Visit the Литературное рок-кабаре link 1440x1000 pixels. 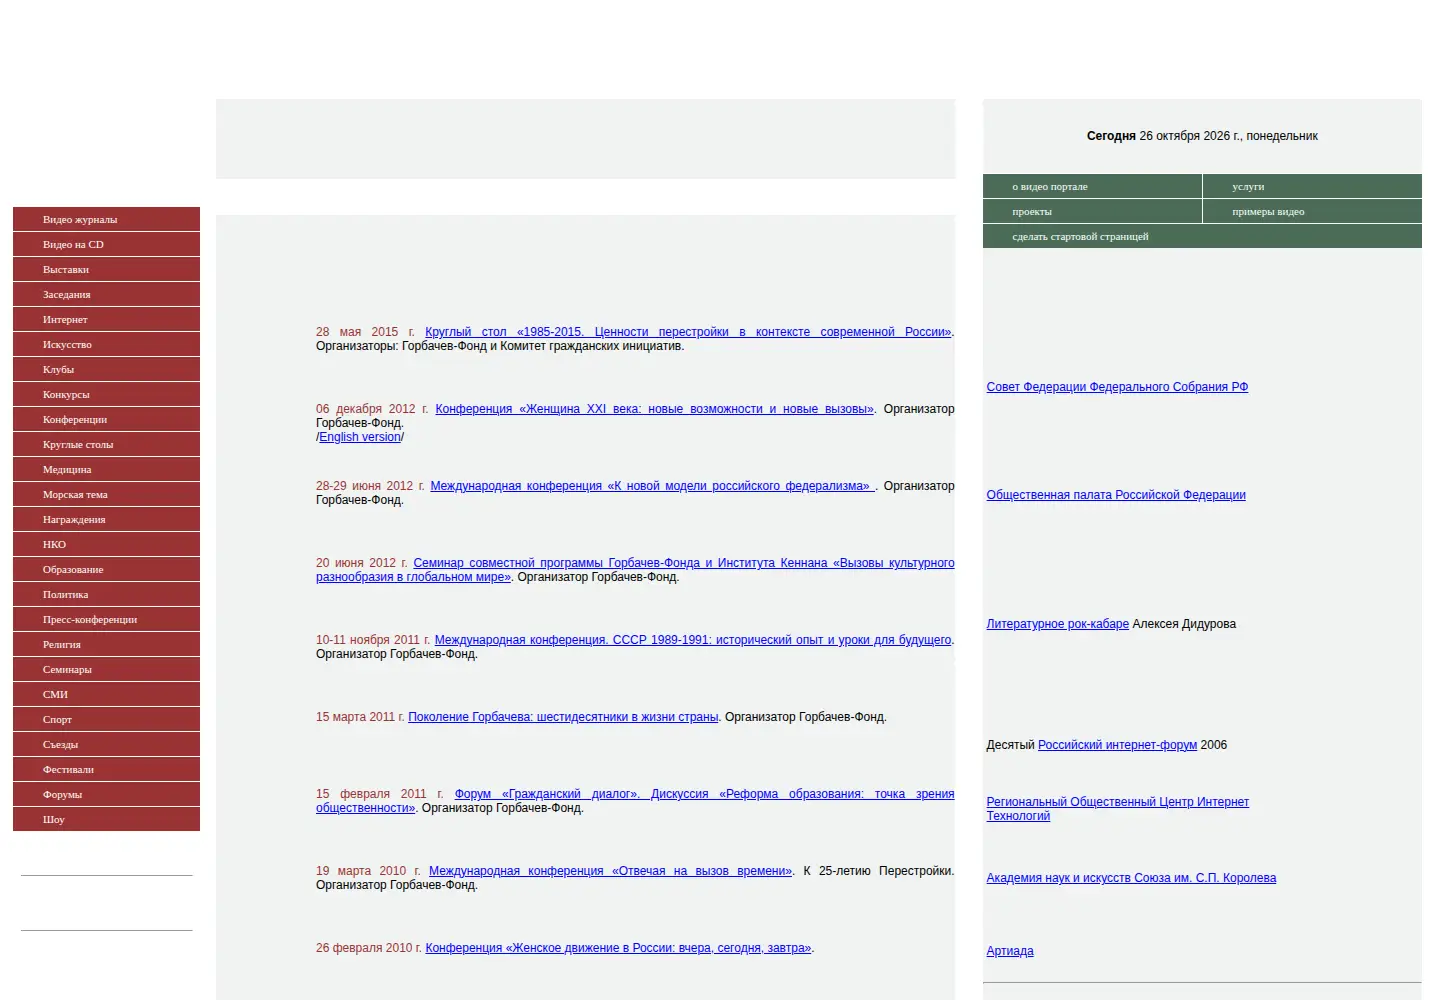coord(1057,624)
